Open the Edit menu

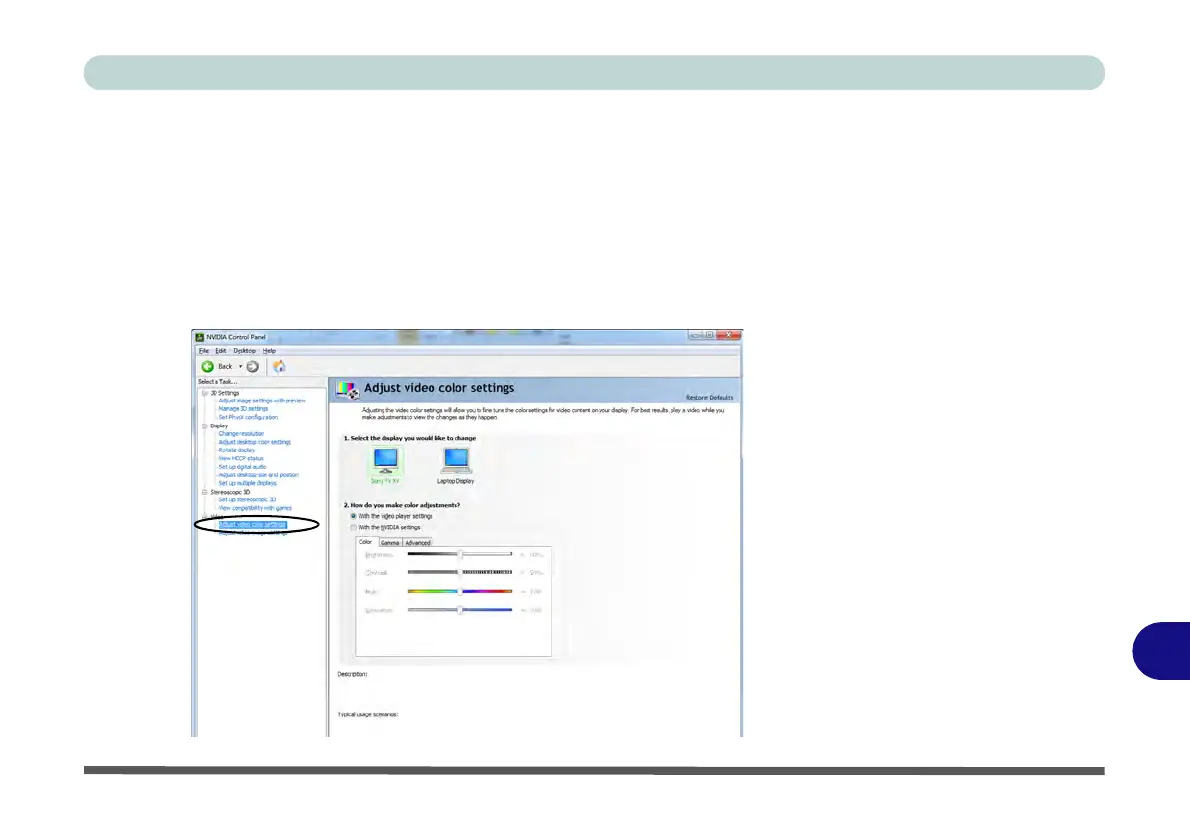[x=221, y=351]
